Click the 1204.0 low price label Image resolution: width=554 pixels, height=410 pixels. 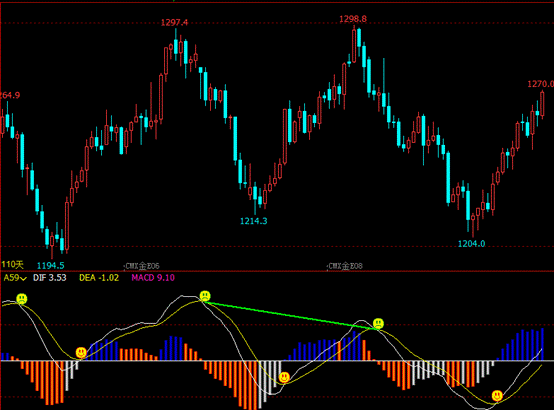coord(471,244)
